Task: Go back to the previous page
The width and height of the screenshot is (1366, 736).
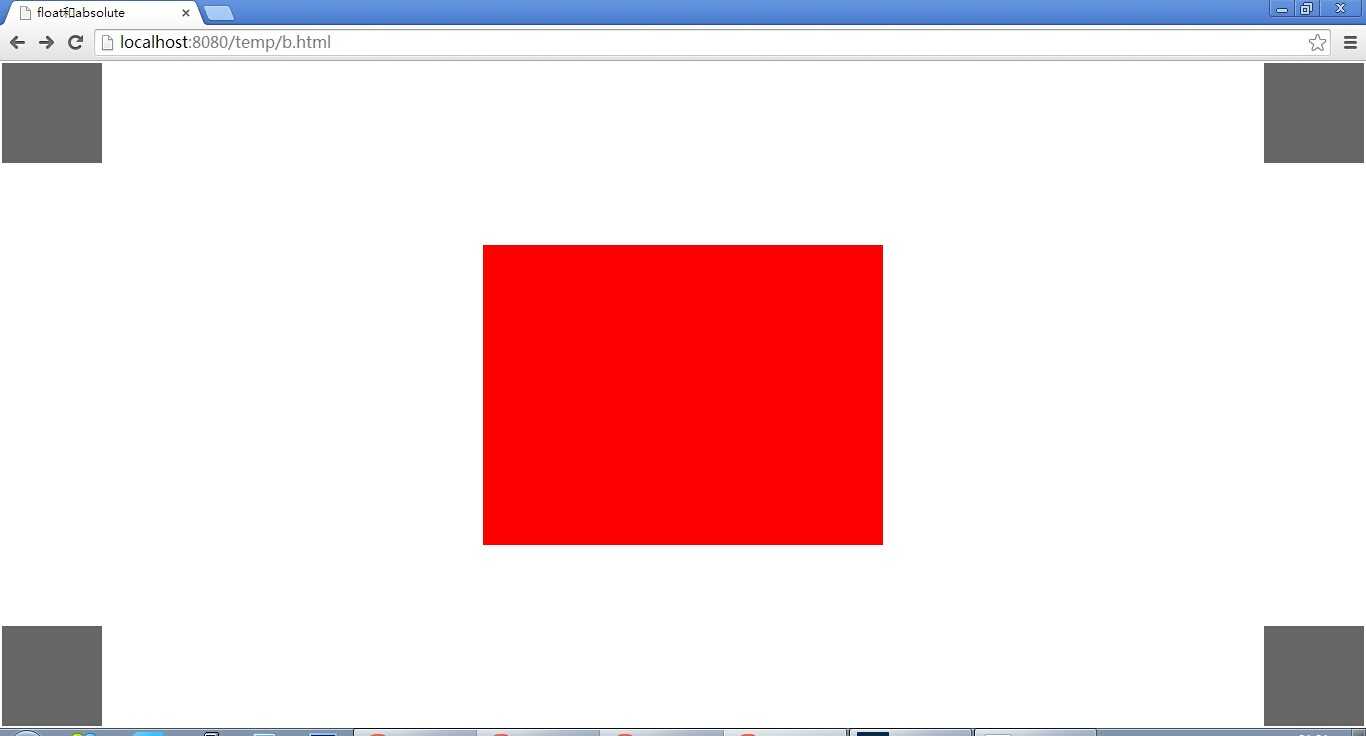Action: pos(17,42)
